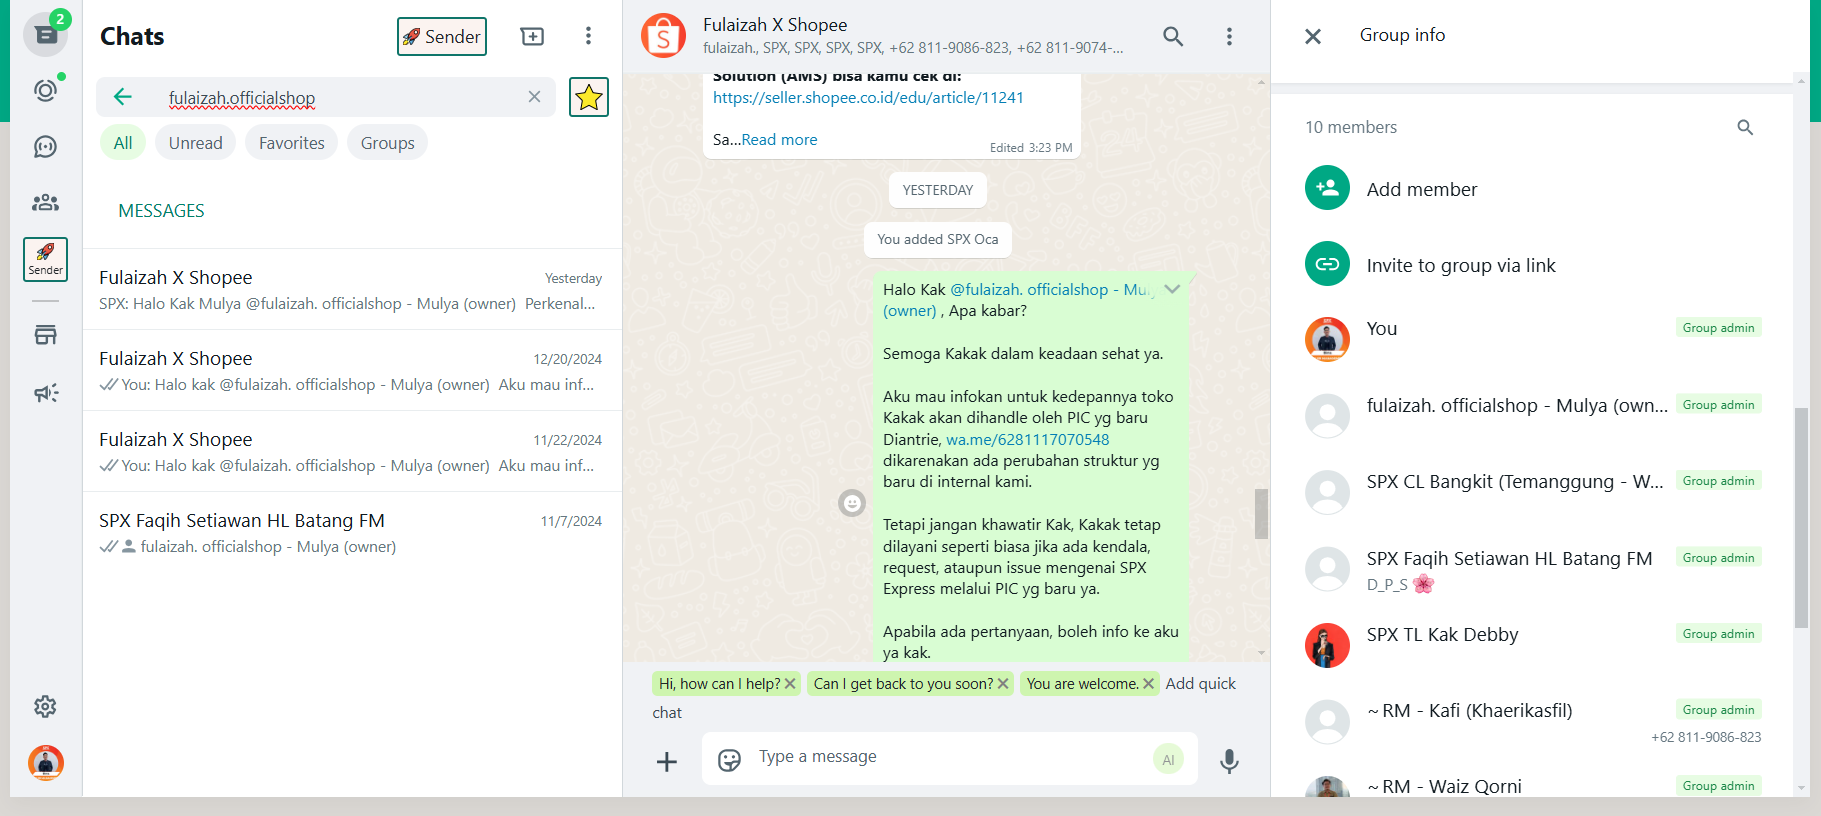Close the Group info panel
This screenshot has width=1821, height=816.
point(1313,37)
